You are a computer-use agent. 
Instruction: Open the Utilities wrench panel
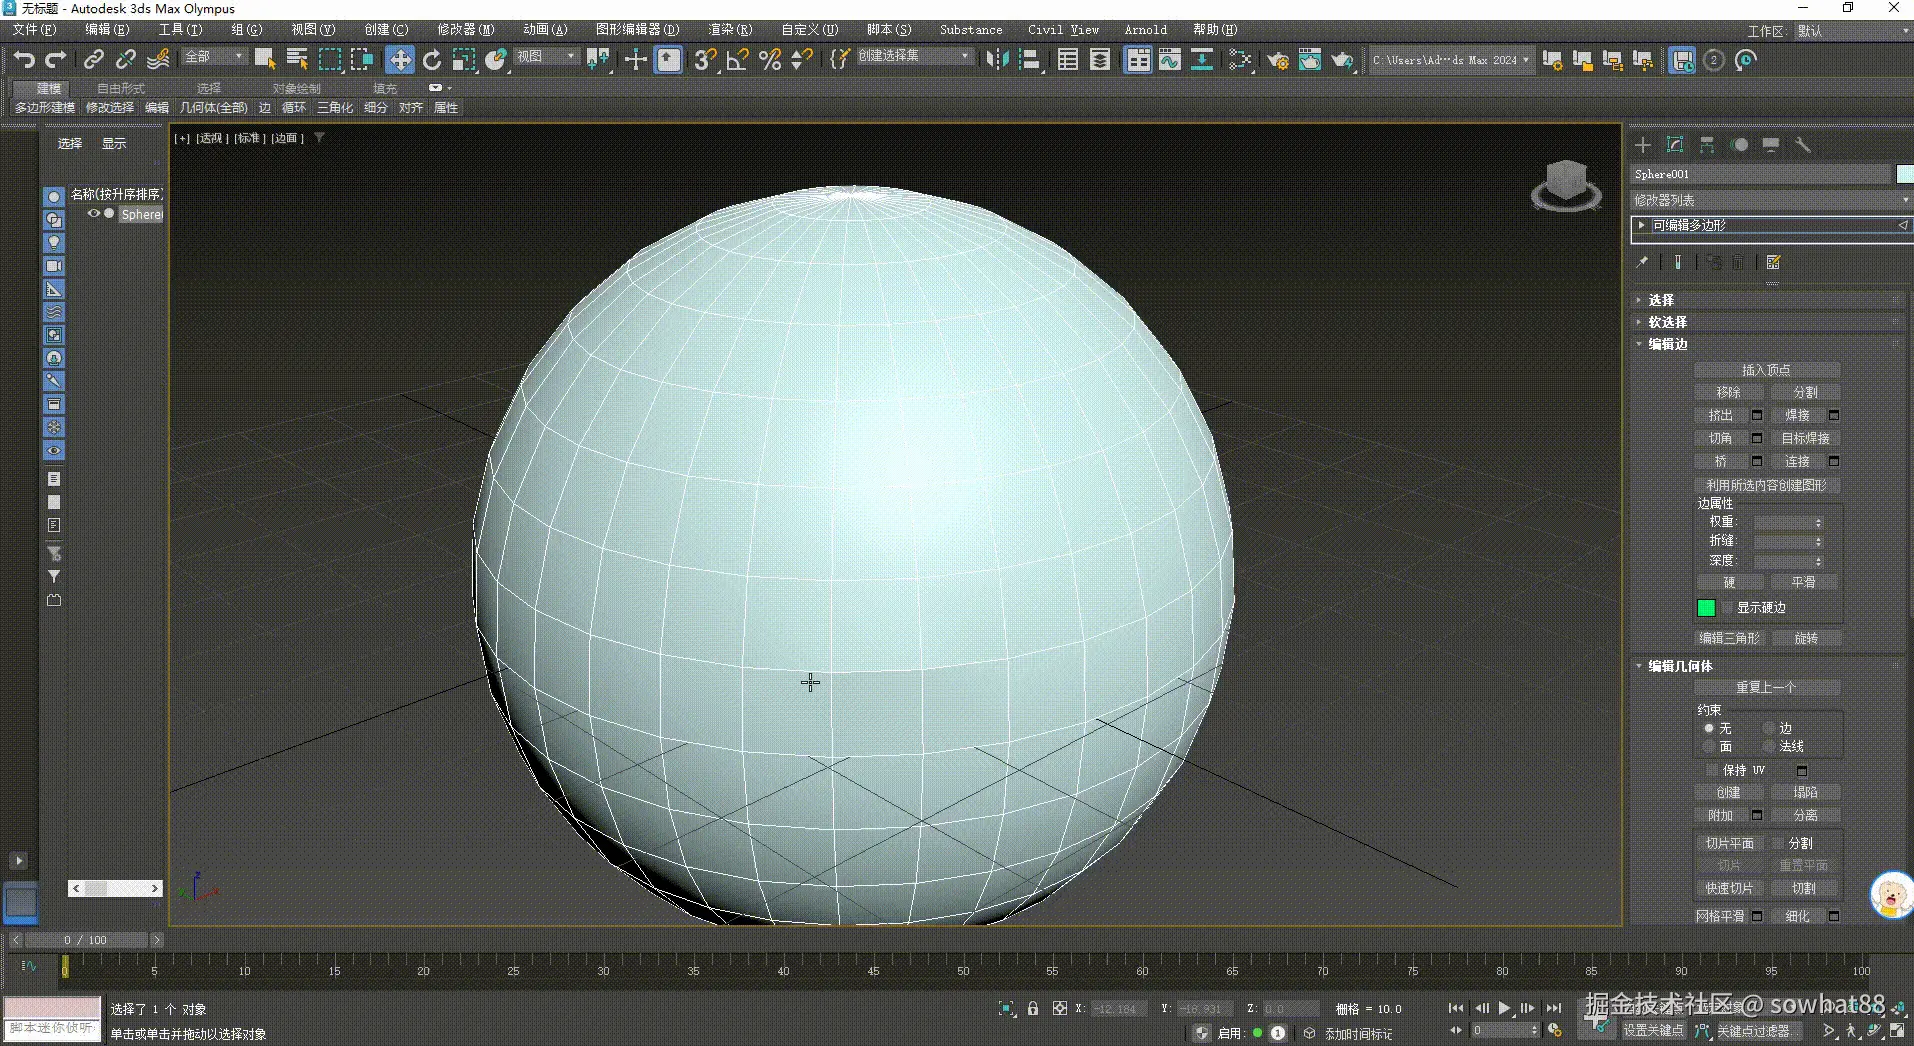point(1803,145)
